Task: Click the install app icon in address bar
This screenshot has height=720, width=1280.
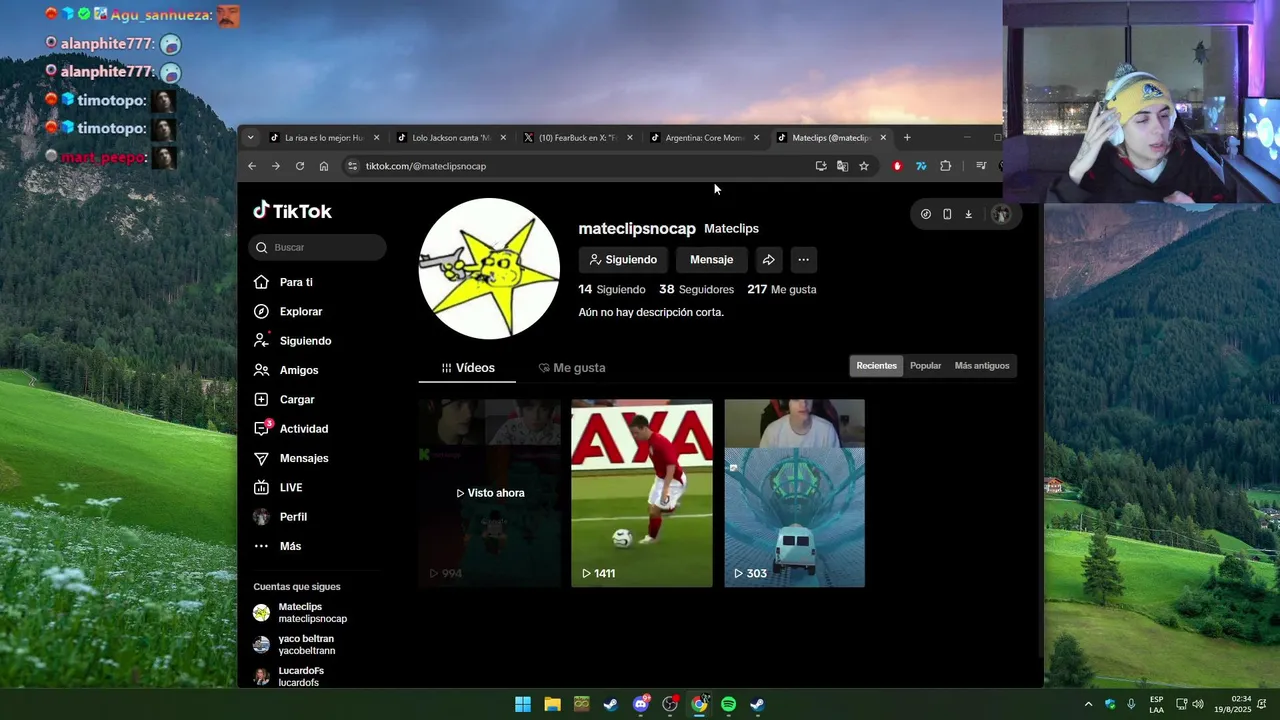Action: pos(821,166)
